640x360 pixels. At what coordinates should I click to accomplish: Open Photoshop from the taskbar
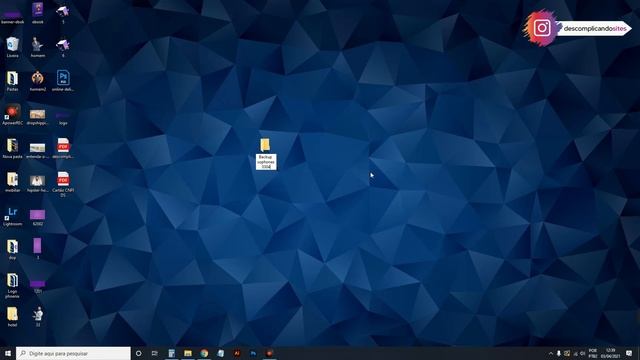(x=253, y=353)
